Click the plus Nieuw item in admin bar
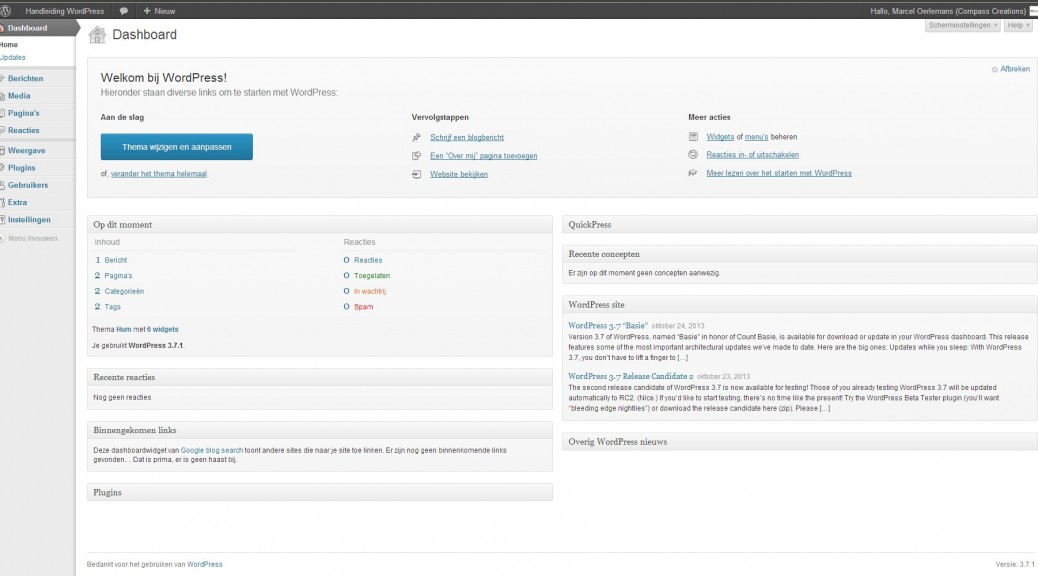The width and height of the screenshot is (1038, 576). click(x=160, y=11)
